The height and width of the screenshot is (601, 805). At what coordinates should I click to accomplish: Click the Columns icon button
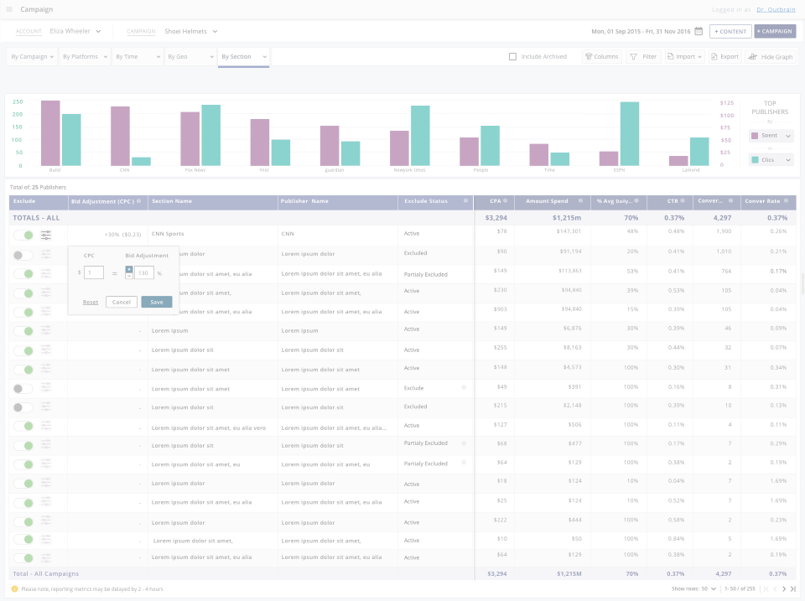601,57
